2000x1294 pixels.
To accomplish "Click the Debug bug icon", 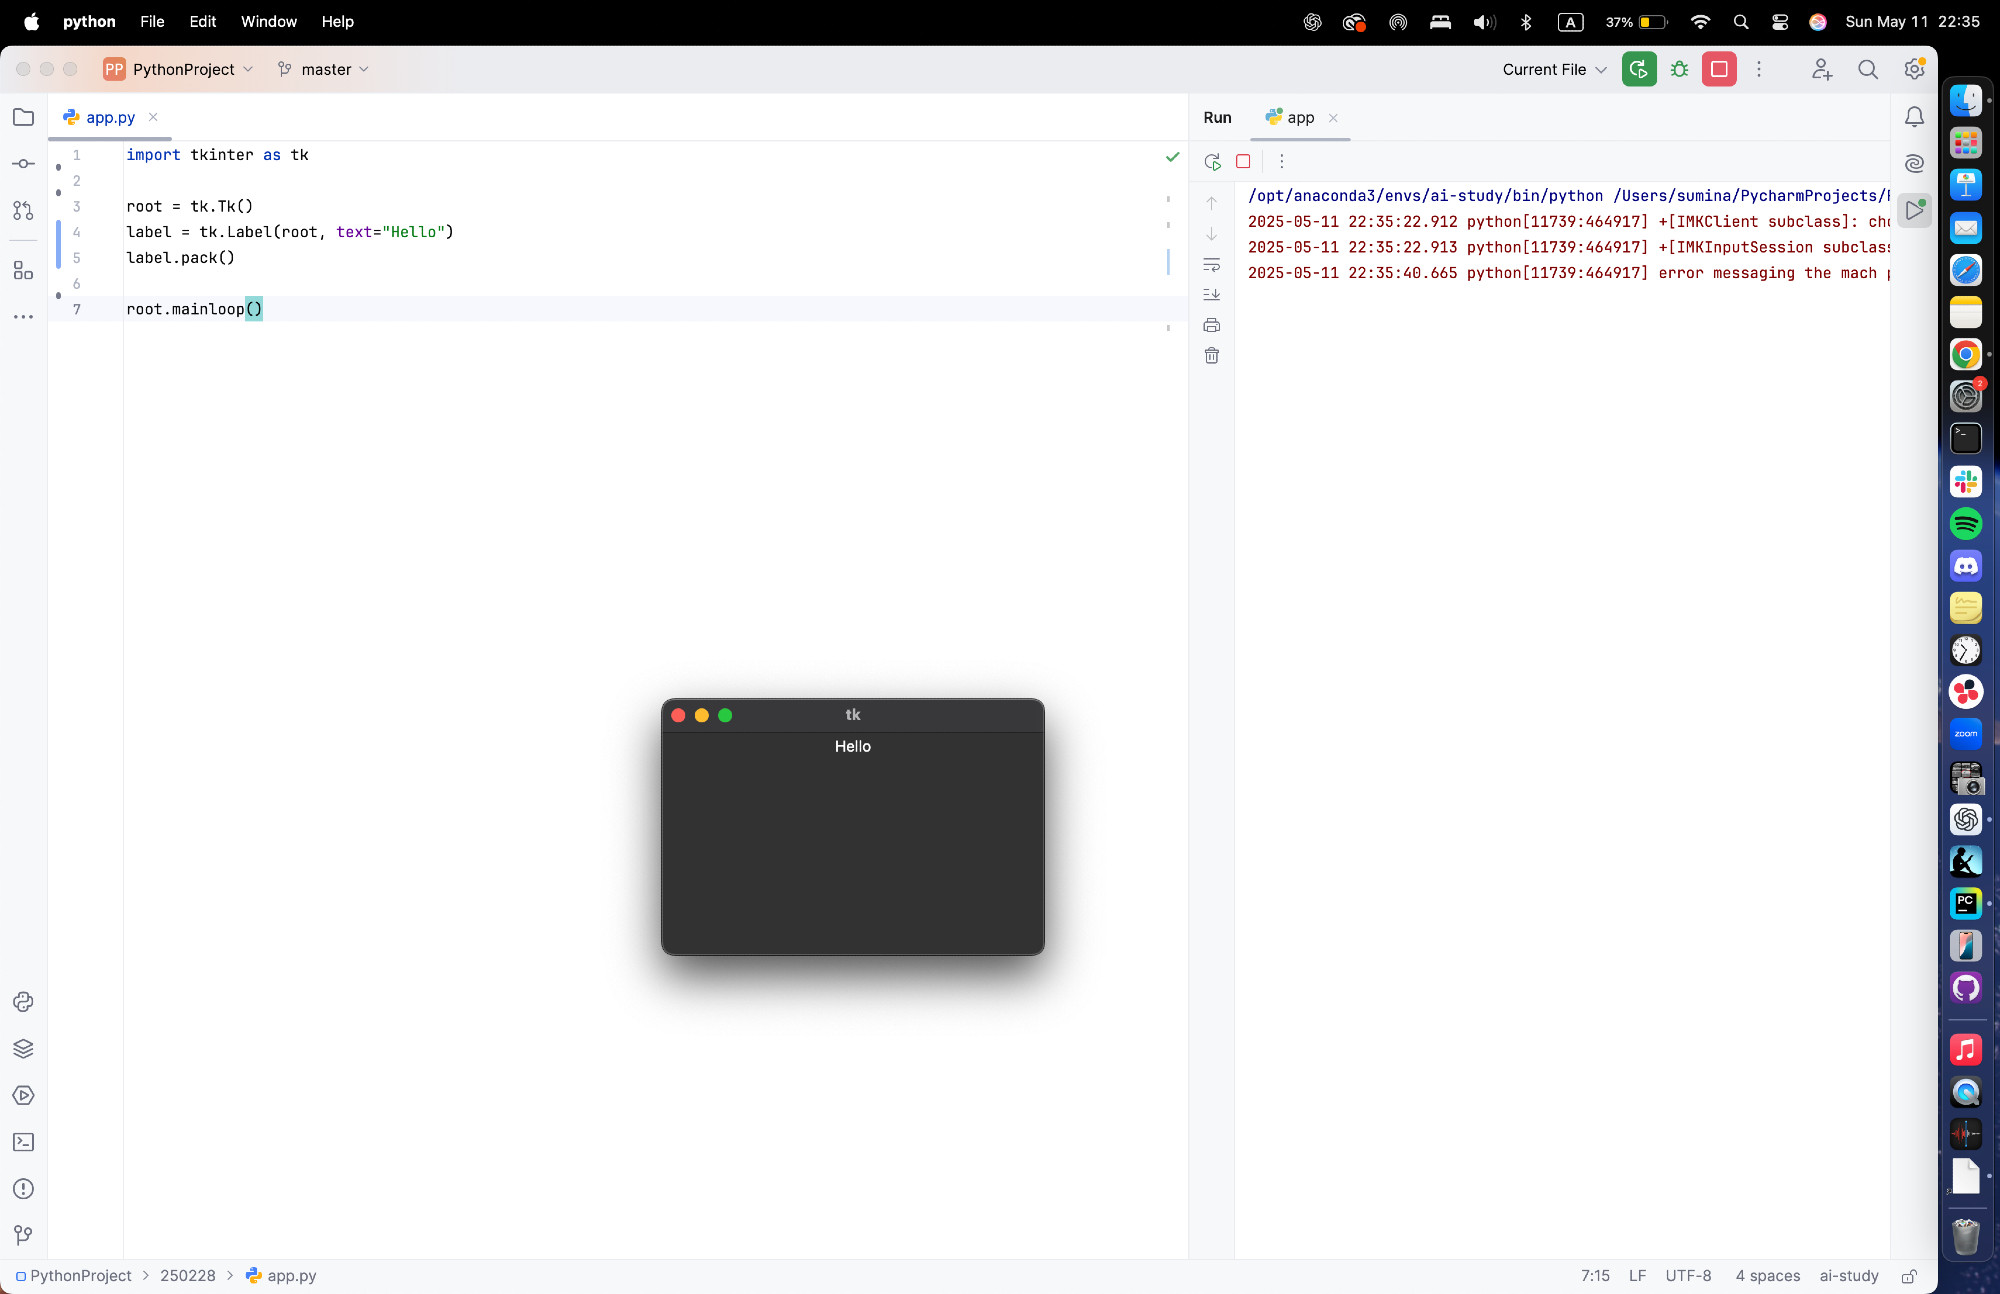I will (x=1679, y=69).
